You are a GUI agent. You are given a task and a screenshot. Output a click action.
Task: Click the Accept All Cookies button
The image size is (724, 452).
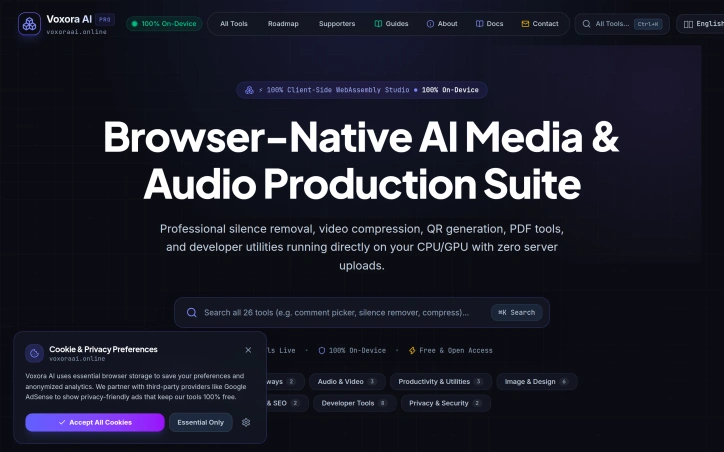click(95, 422)
